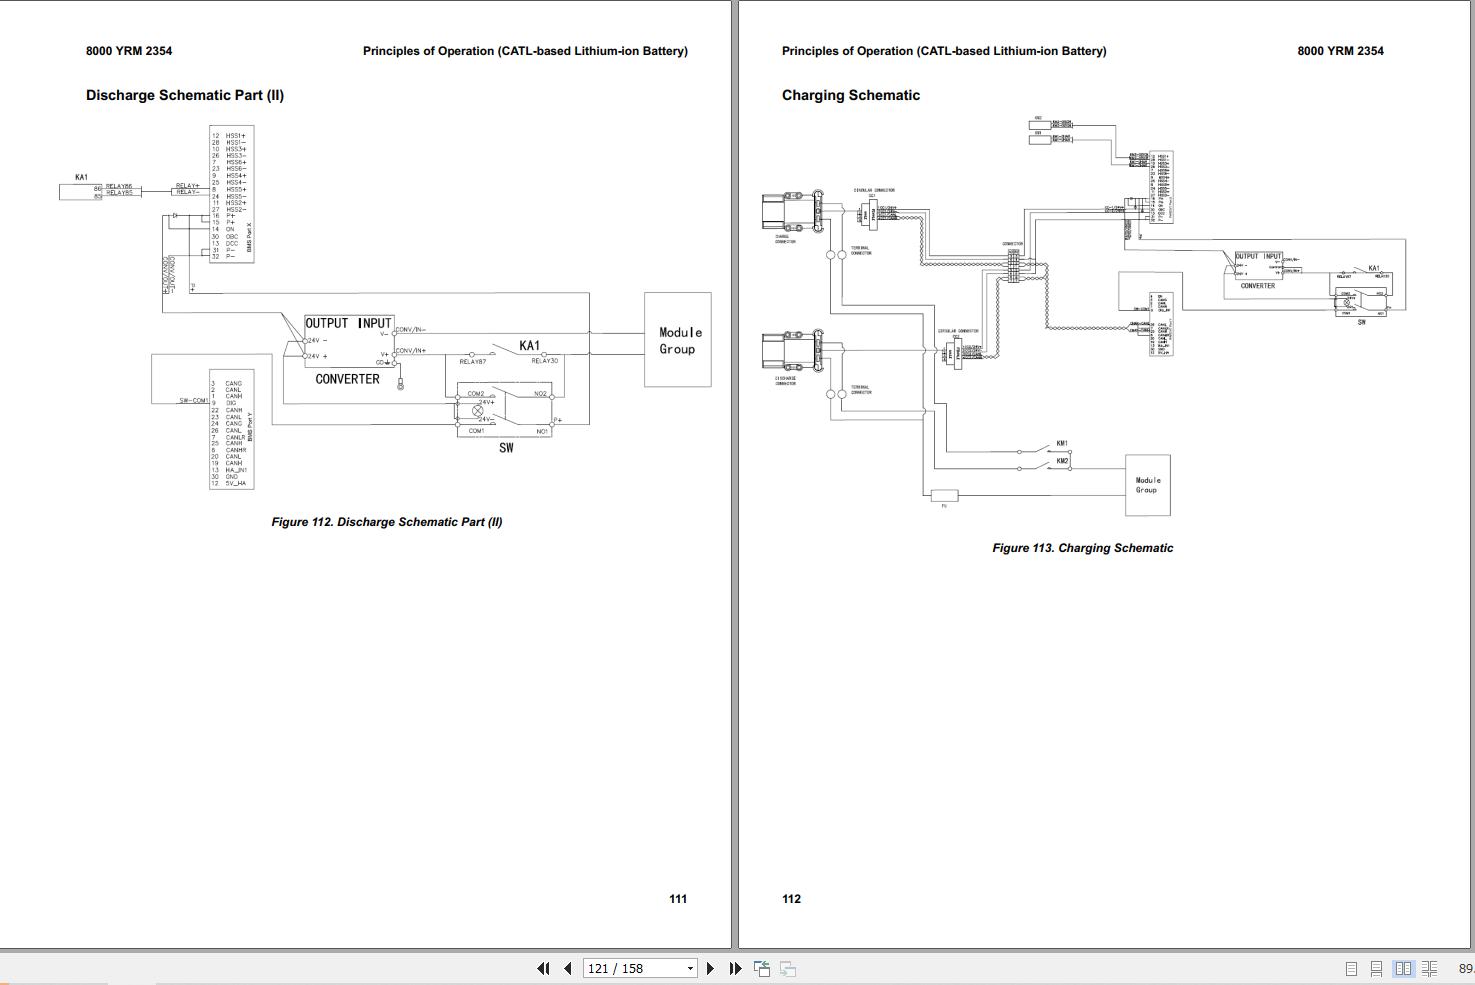Click the KM1 label in charging schematic
Viewport: 1475px width, 985px height.
pos(1062,443)
